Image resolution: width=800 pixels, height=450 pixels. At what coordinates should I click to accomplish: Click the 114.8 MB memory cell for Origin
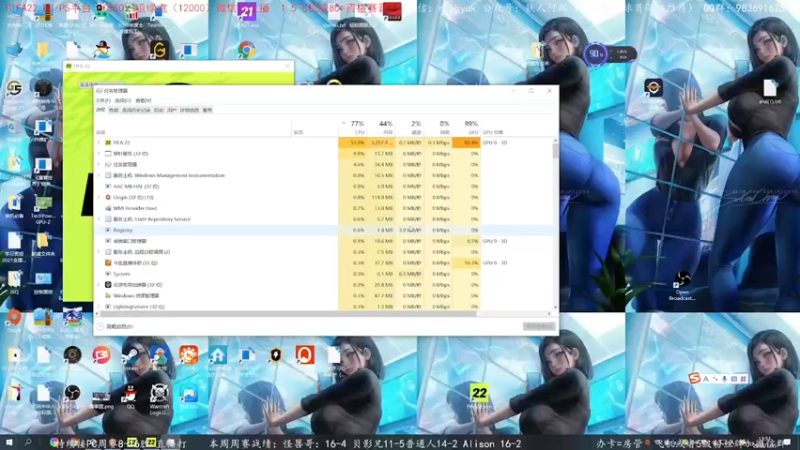point(381,197)
